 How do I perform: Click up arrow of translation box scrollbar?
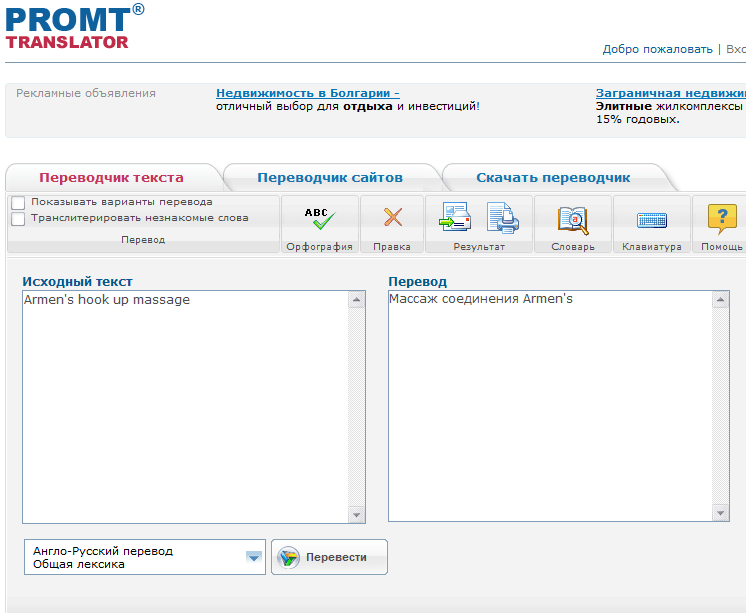722,299
